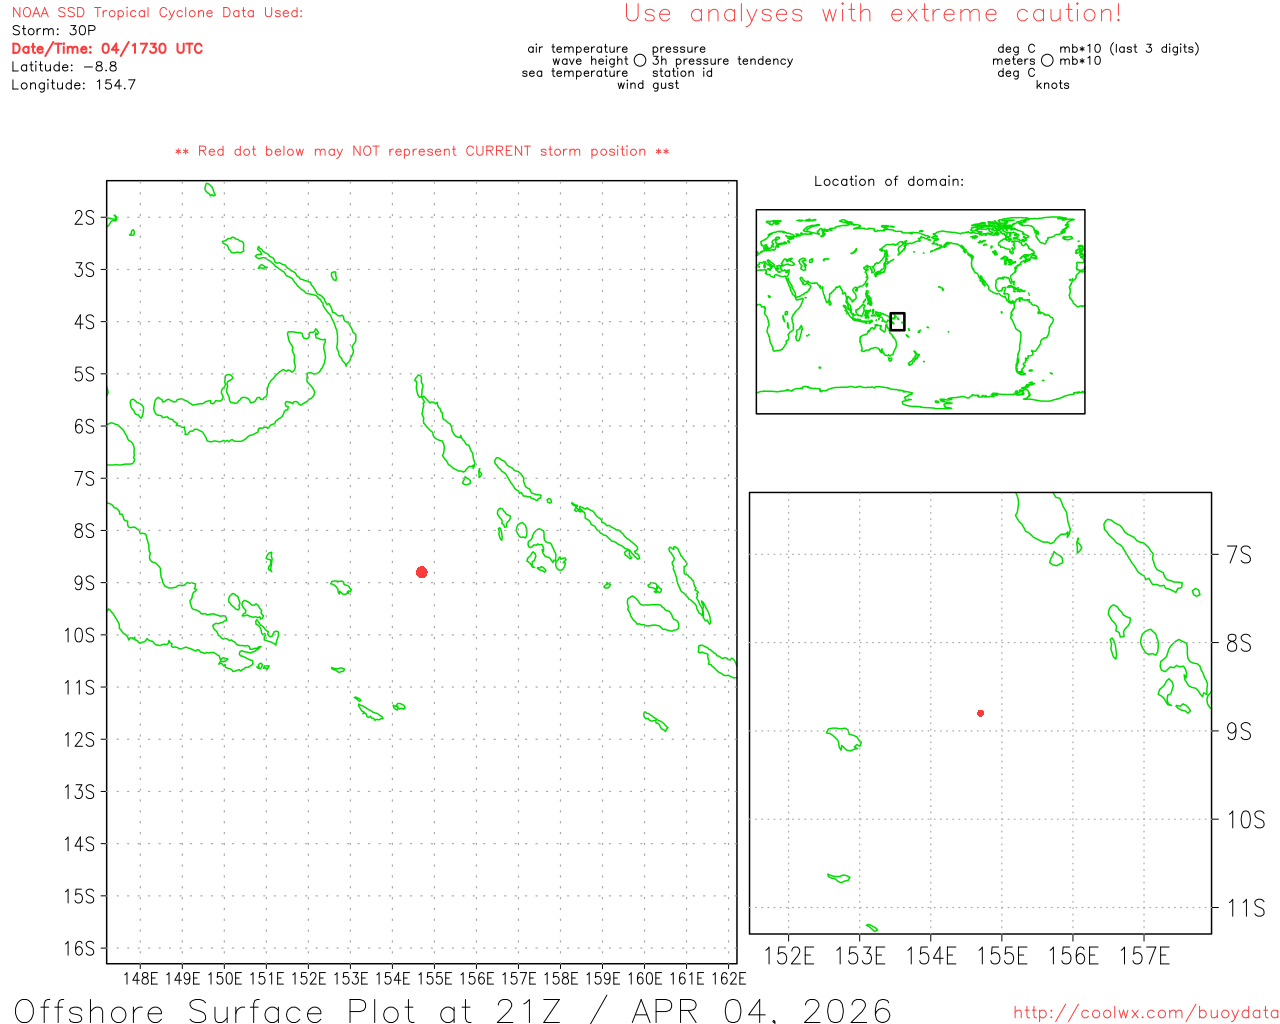The width and height of the screenshot is (1280, 1024).
Task: Click the "wind gust" legend label
Action: pyautogui.click(x=647, y=85)
